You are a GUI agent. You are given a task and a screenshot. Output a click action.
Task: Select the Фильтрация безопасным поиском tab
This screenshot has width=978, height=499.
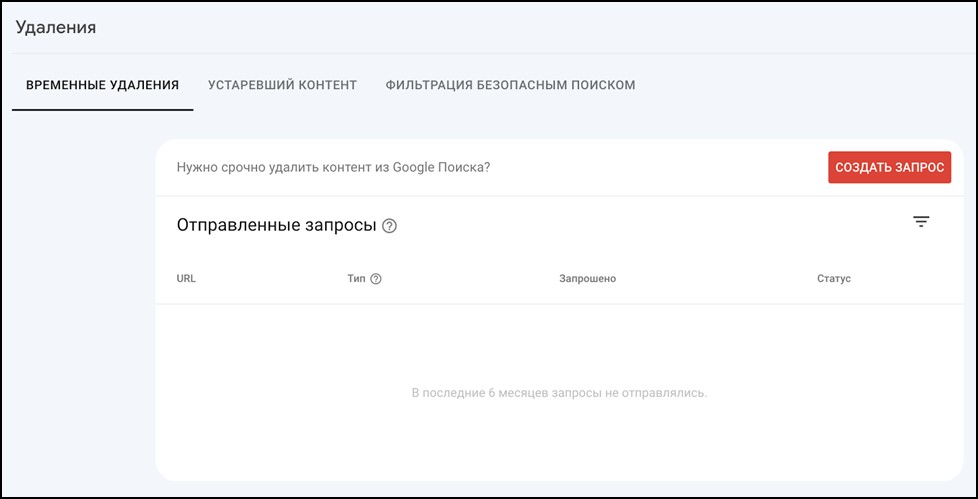tap(510, 85)
